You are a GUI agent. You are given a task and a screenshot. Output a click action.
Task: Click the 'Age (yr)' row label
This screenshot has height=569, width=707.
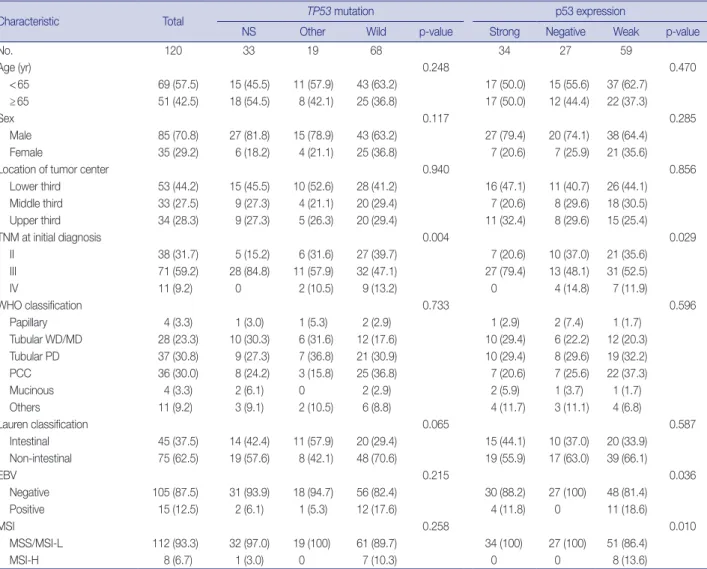tap(15, 68)
